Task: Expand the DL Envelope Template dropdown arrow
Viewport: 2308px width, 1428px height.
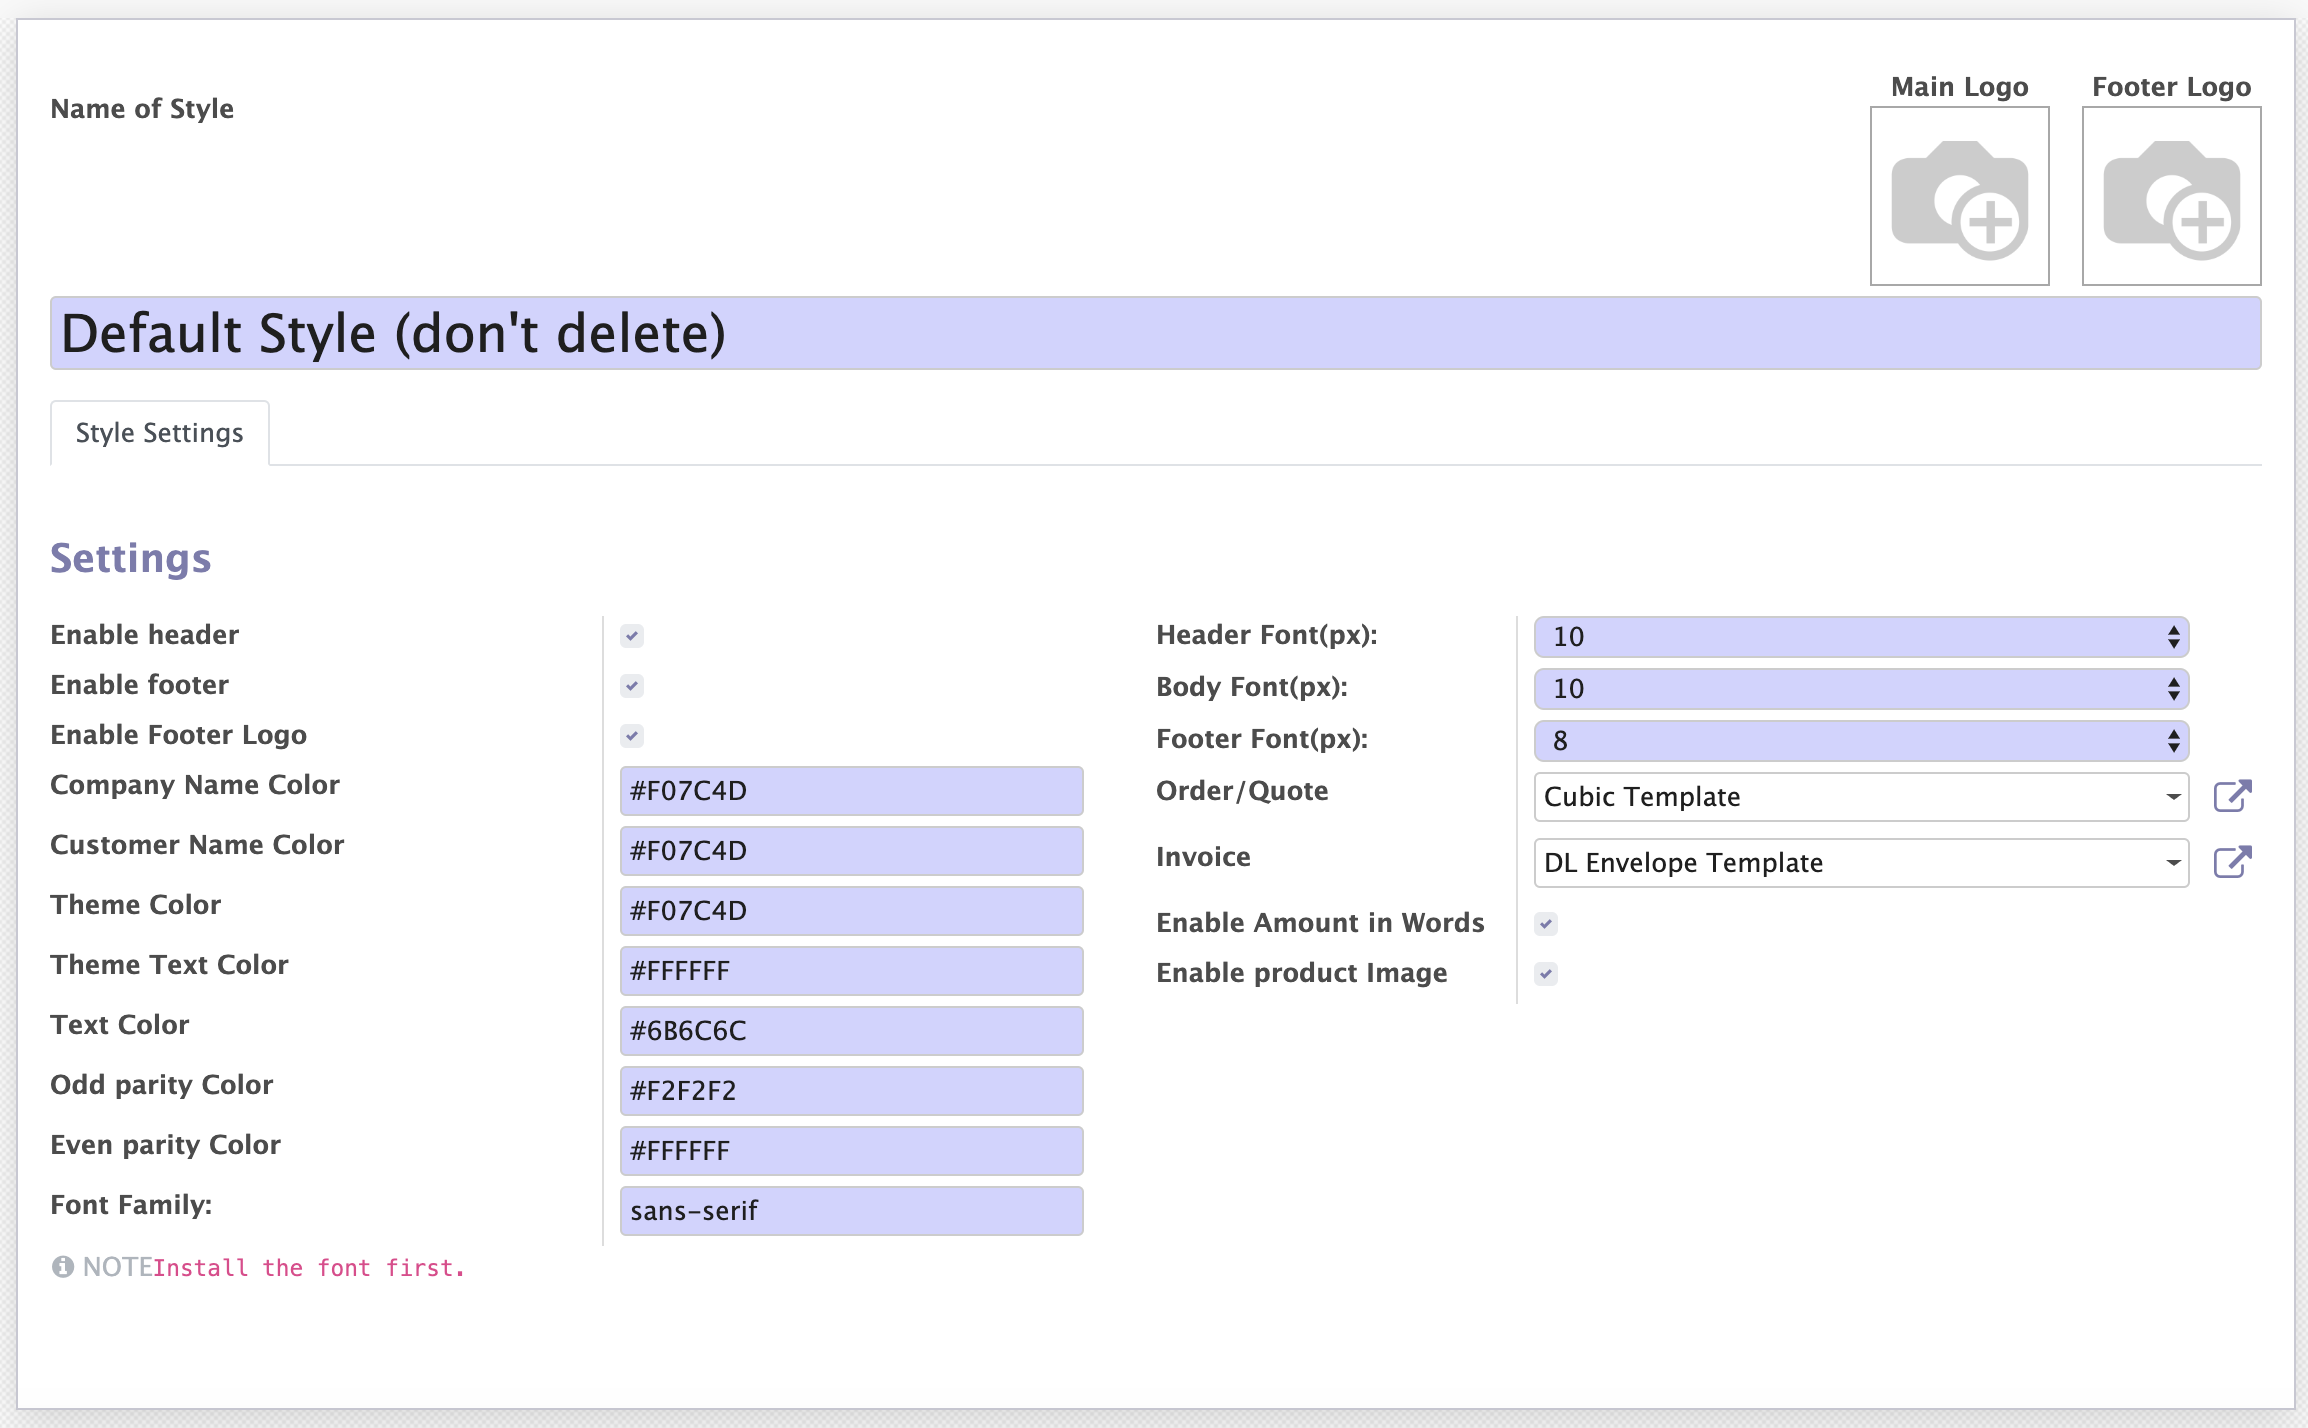Action: click(2173, 863)
